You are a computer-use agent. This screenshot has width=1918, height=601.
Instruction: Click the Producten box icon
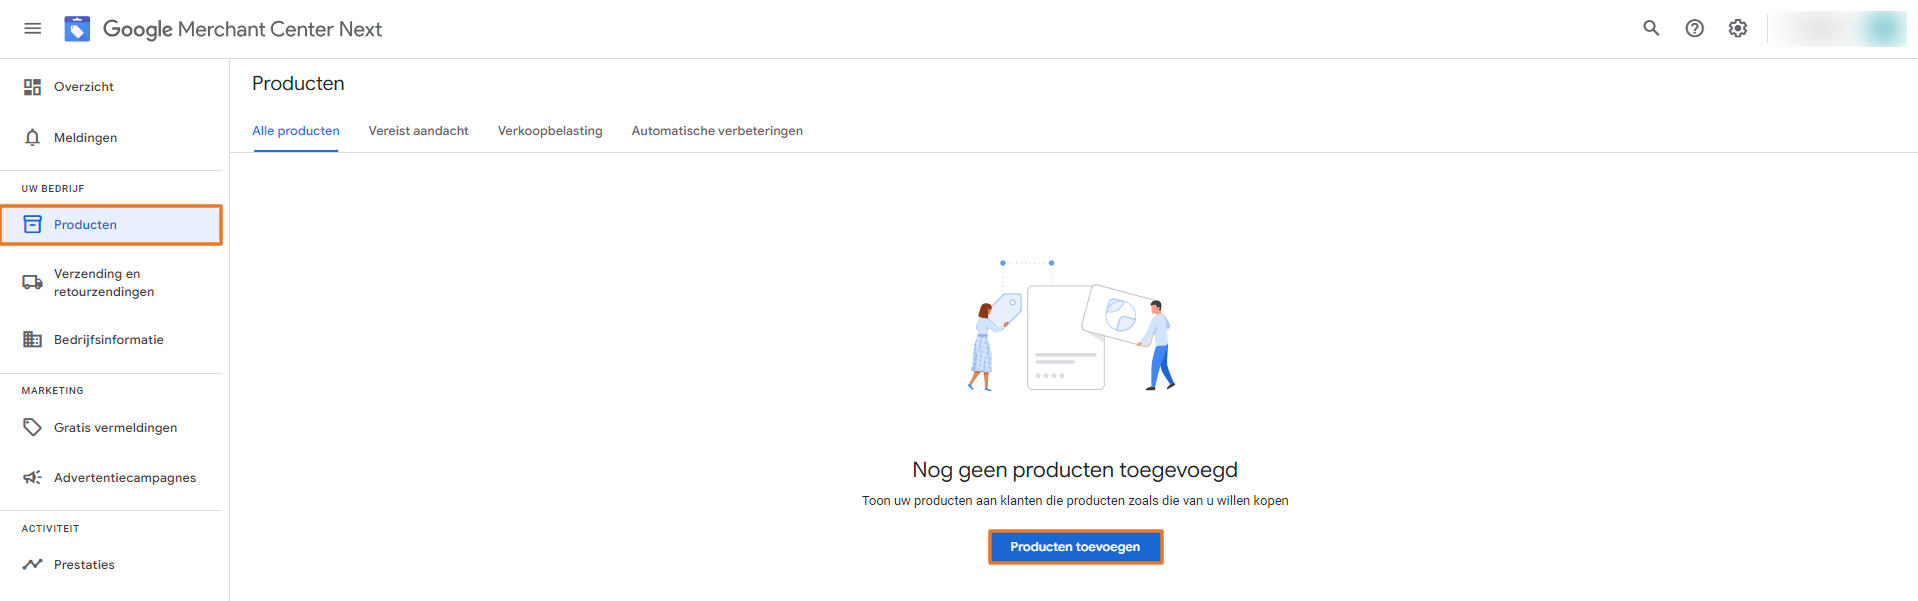pos(33,224)
